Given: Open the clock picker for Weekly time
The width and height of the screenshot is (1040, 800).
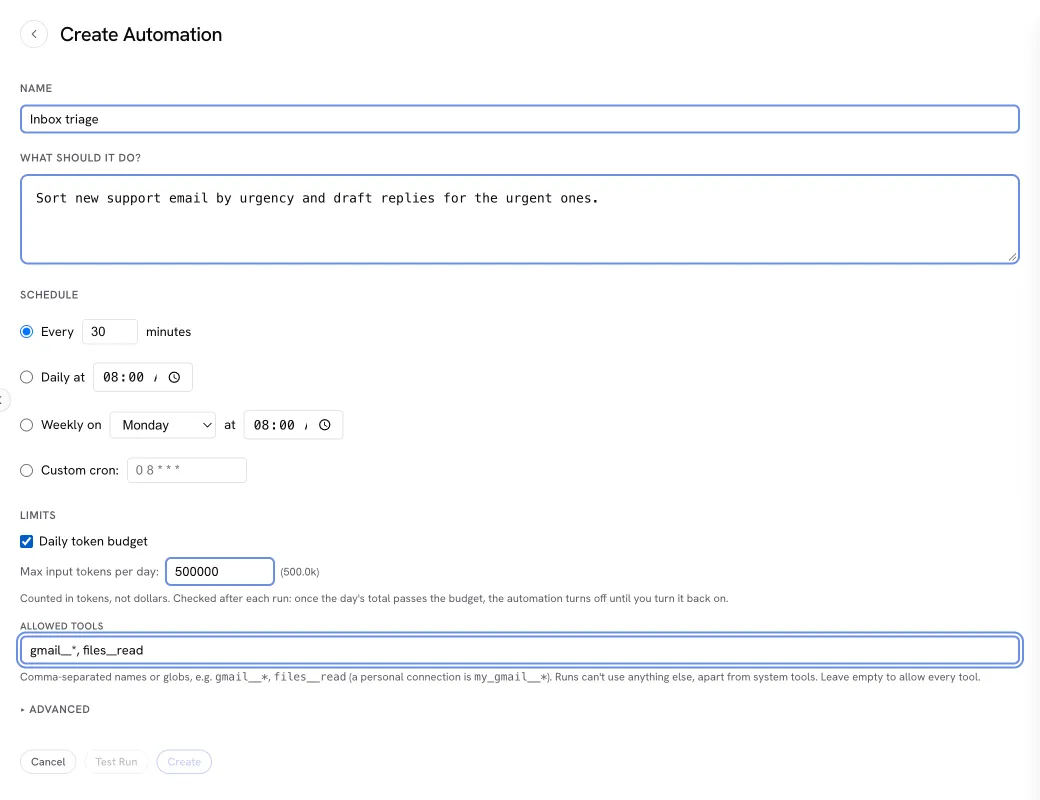Looking at the screenshot, I should point(324,425).
